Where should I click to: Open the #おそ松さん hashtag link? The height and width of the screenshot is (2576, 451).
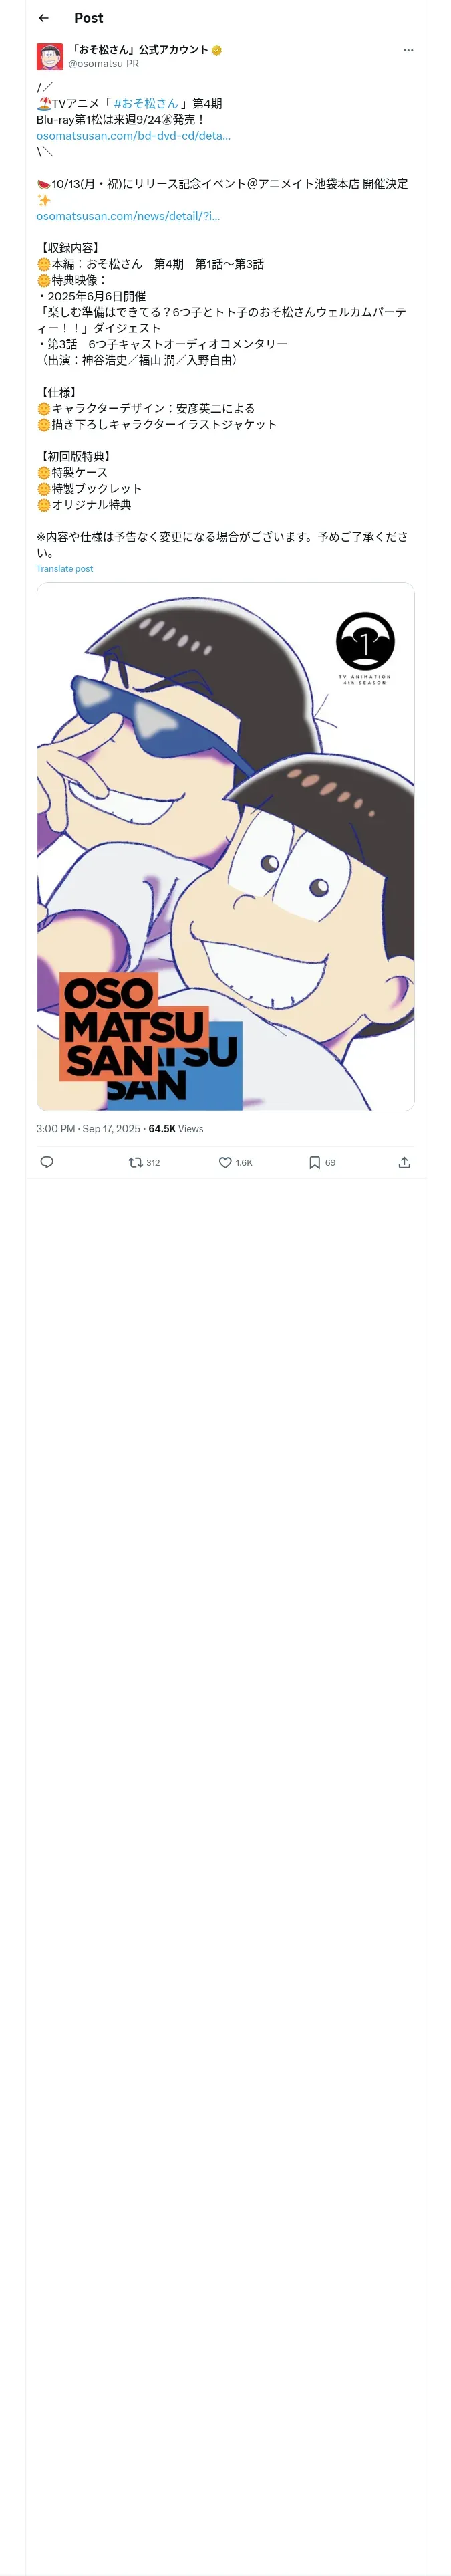pos(145,103)
